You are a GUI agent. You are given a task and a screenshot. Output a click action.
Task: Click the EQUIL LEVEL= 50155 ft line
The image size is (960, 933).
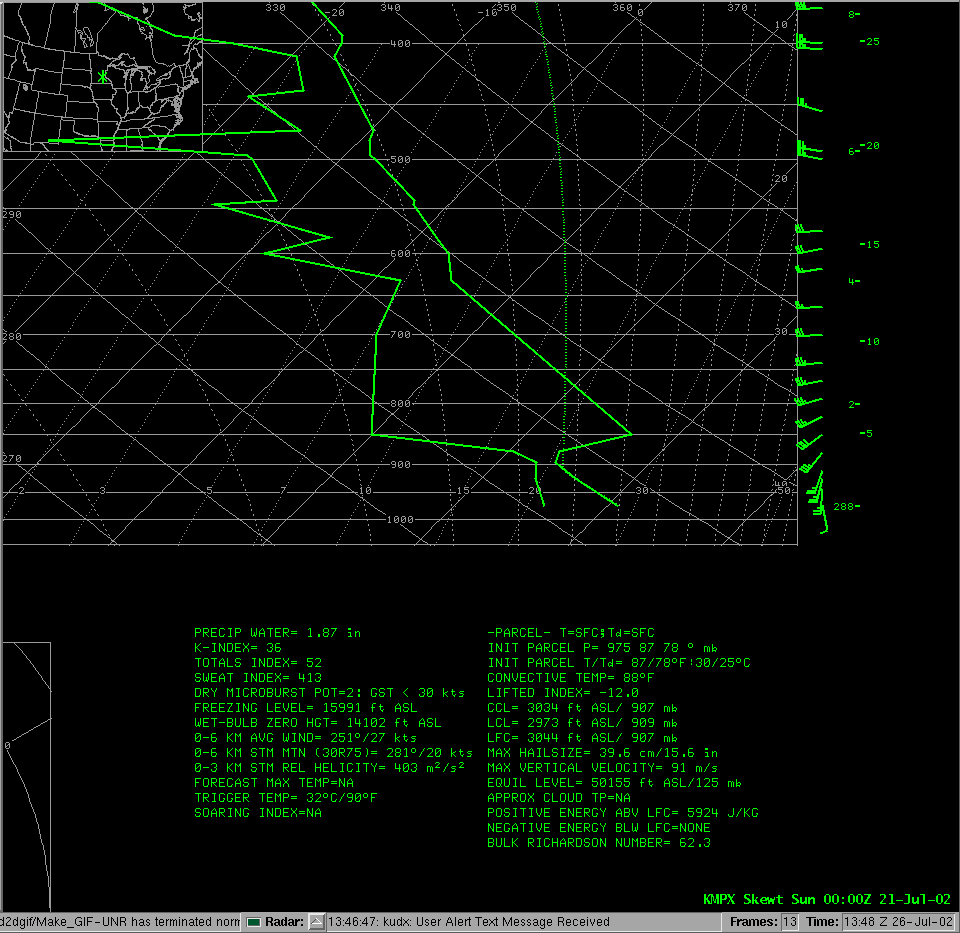click(x=614, y=783)
